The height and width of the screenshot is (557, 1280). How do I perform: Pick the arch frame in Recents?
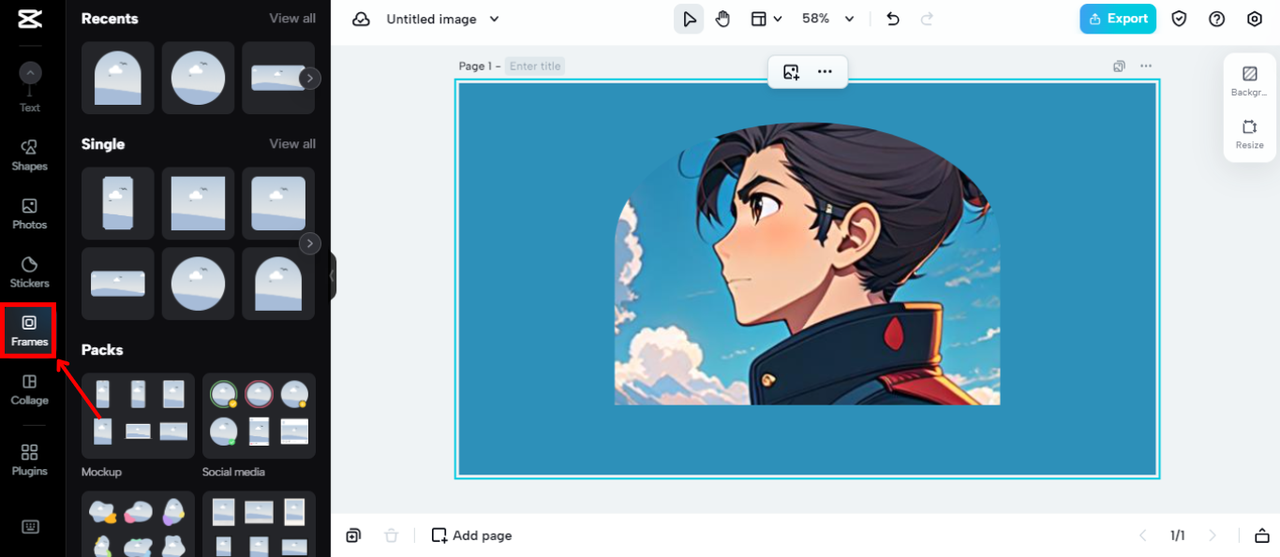click(118, 78)
